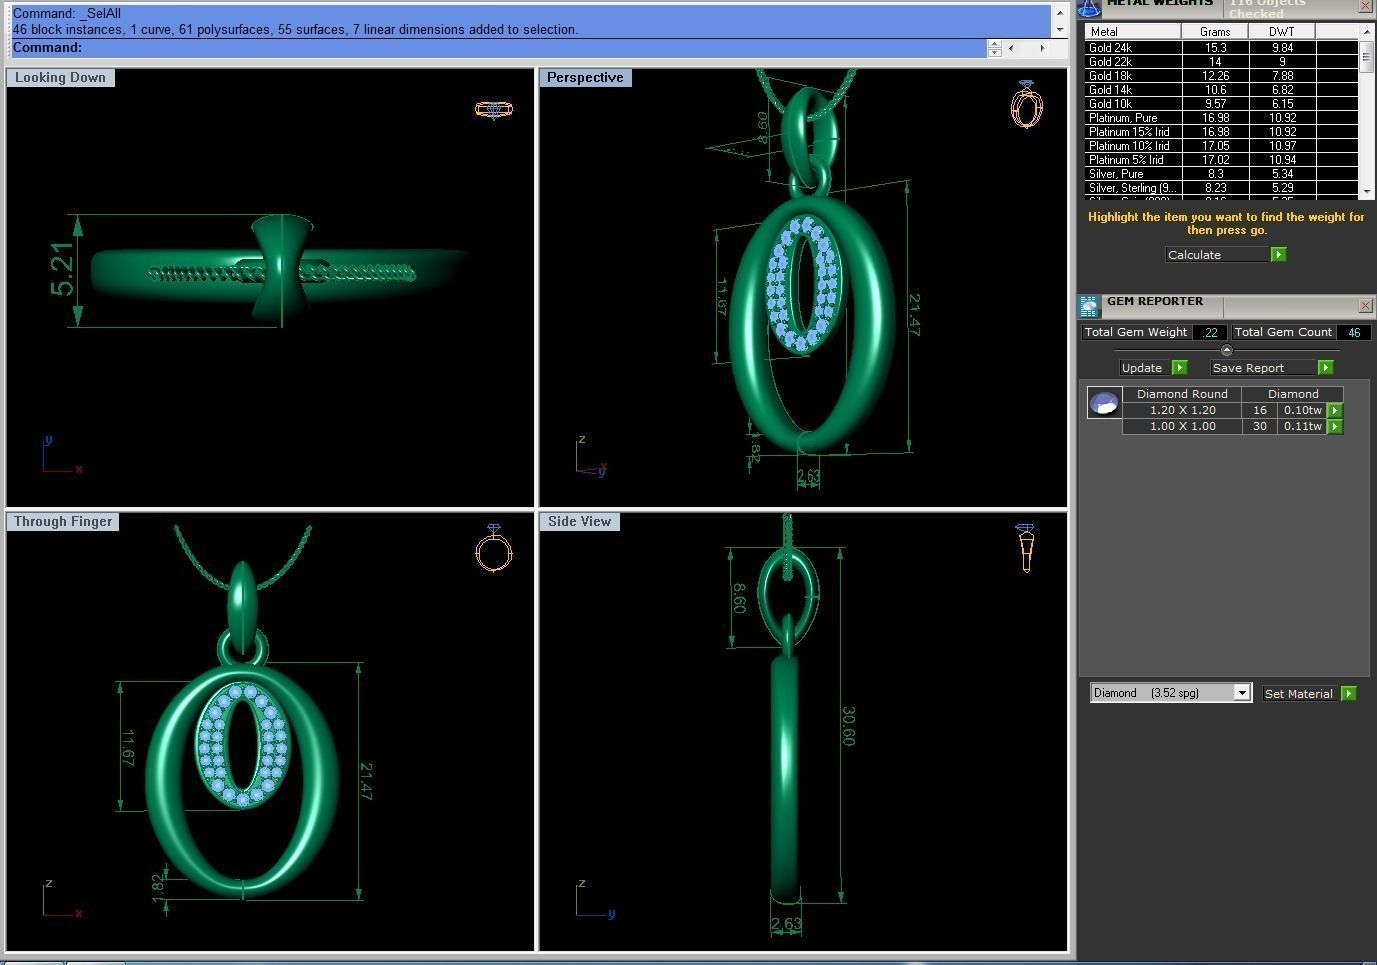This screenshot has width=1377, height=965.
Task: Open the Diamond material dropdown
Action: pos(1241,693)
